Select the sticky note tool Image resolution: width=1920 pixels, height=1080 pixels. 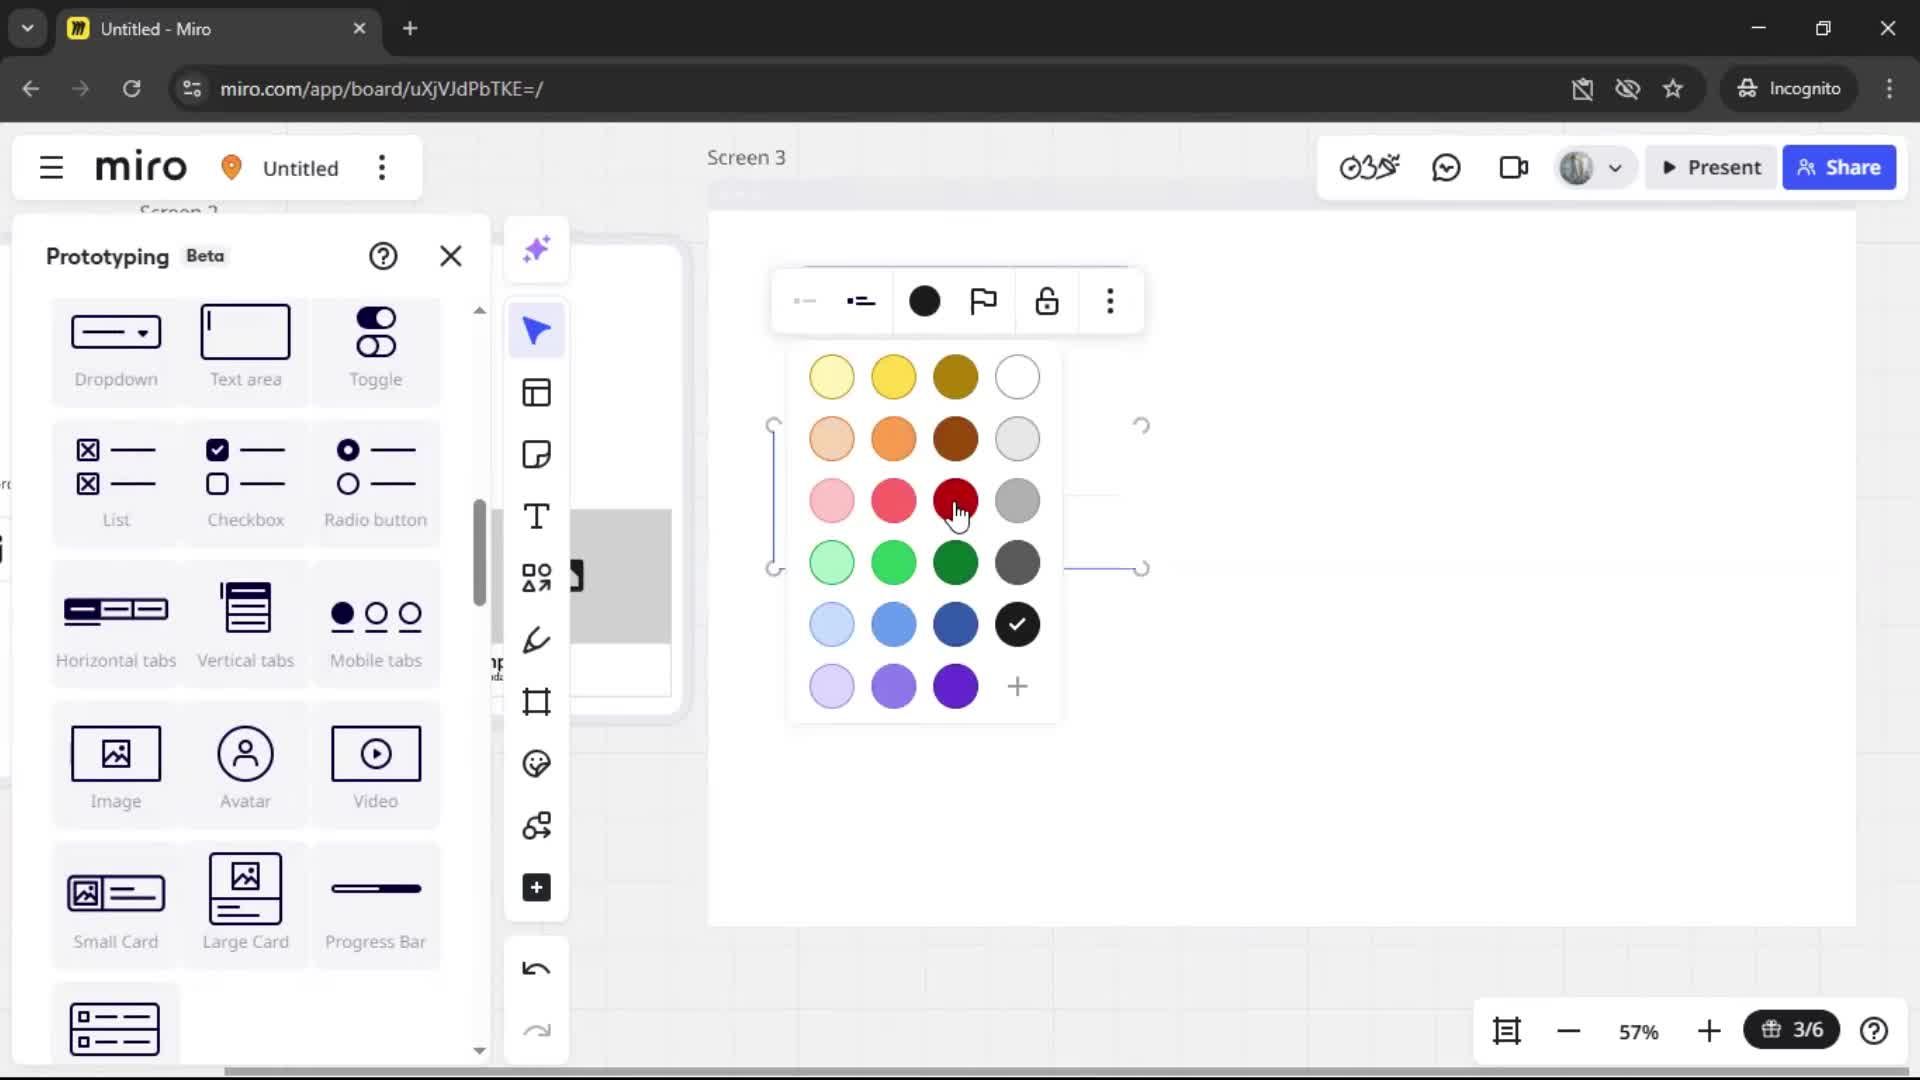537,455
